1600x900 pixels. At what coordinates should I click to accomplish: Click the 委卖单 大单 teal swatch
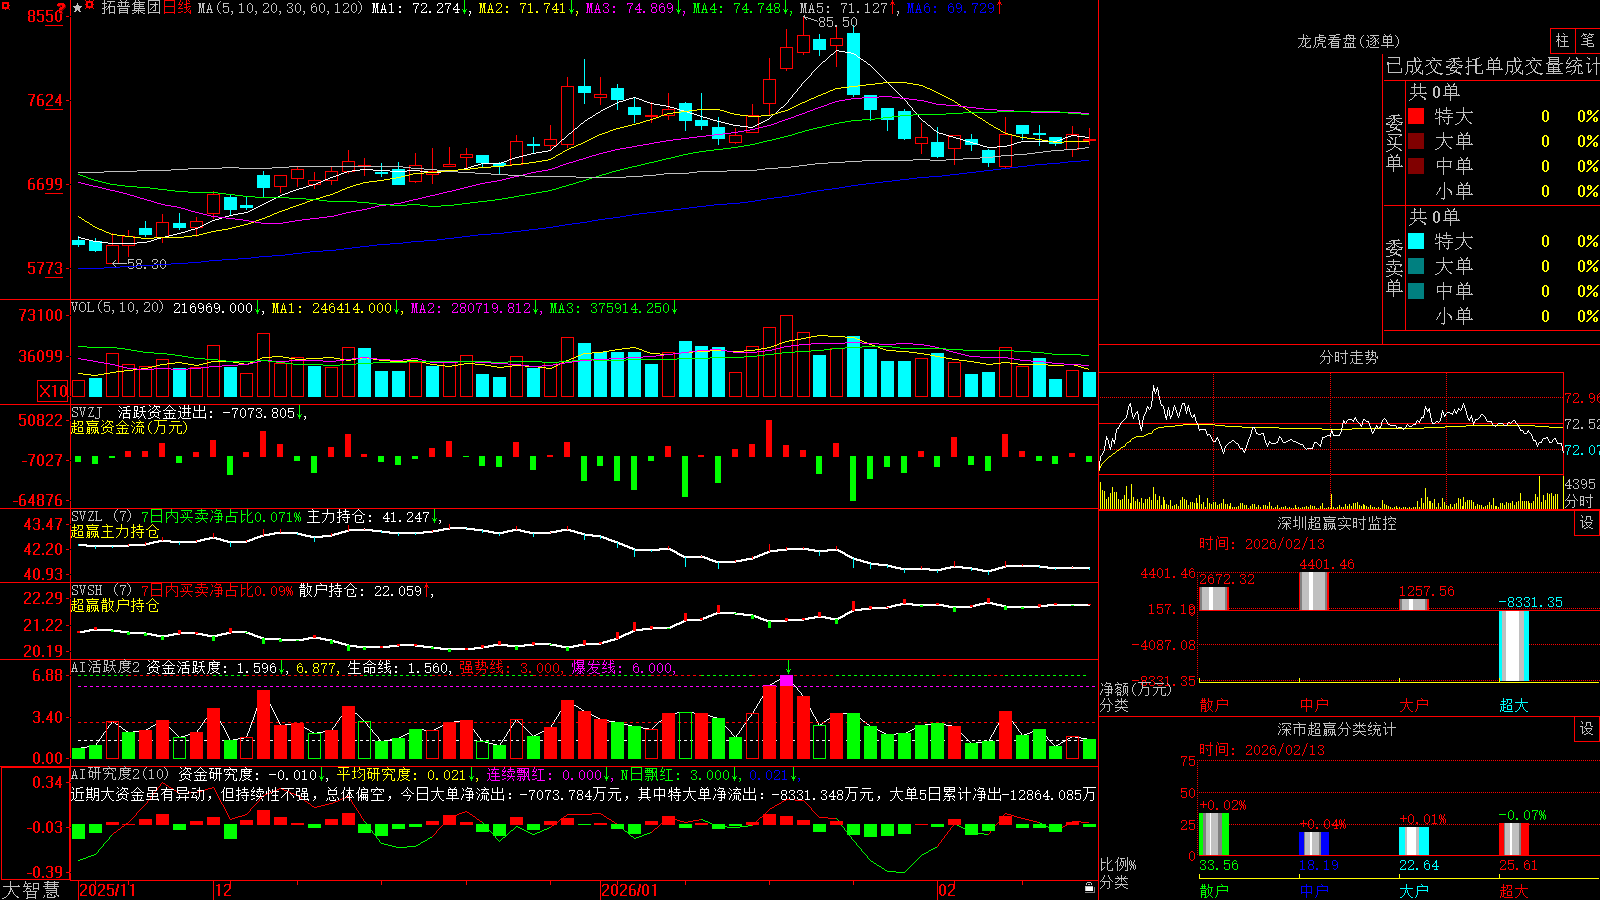tap(1416, 266)
